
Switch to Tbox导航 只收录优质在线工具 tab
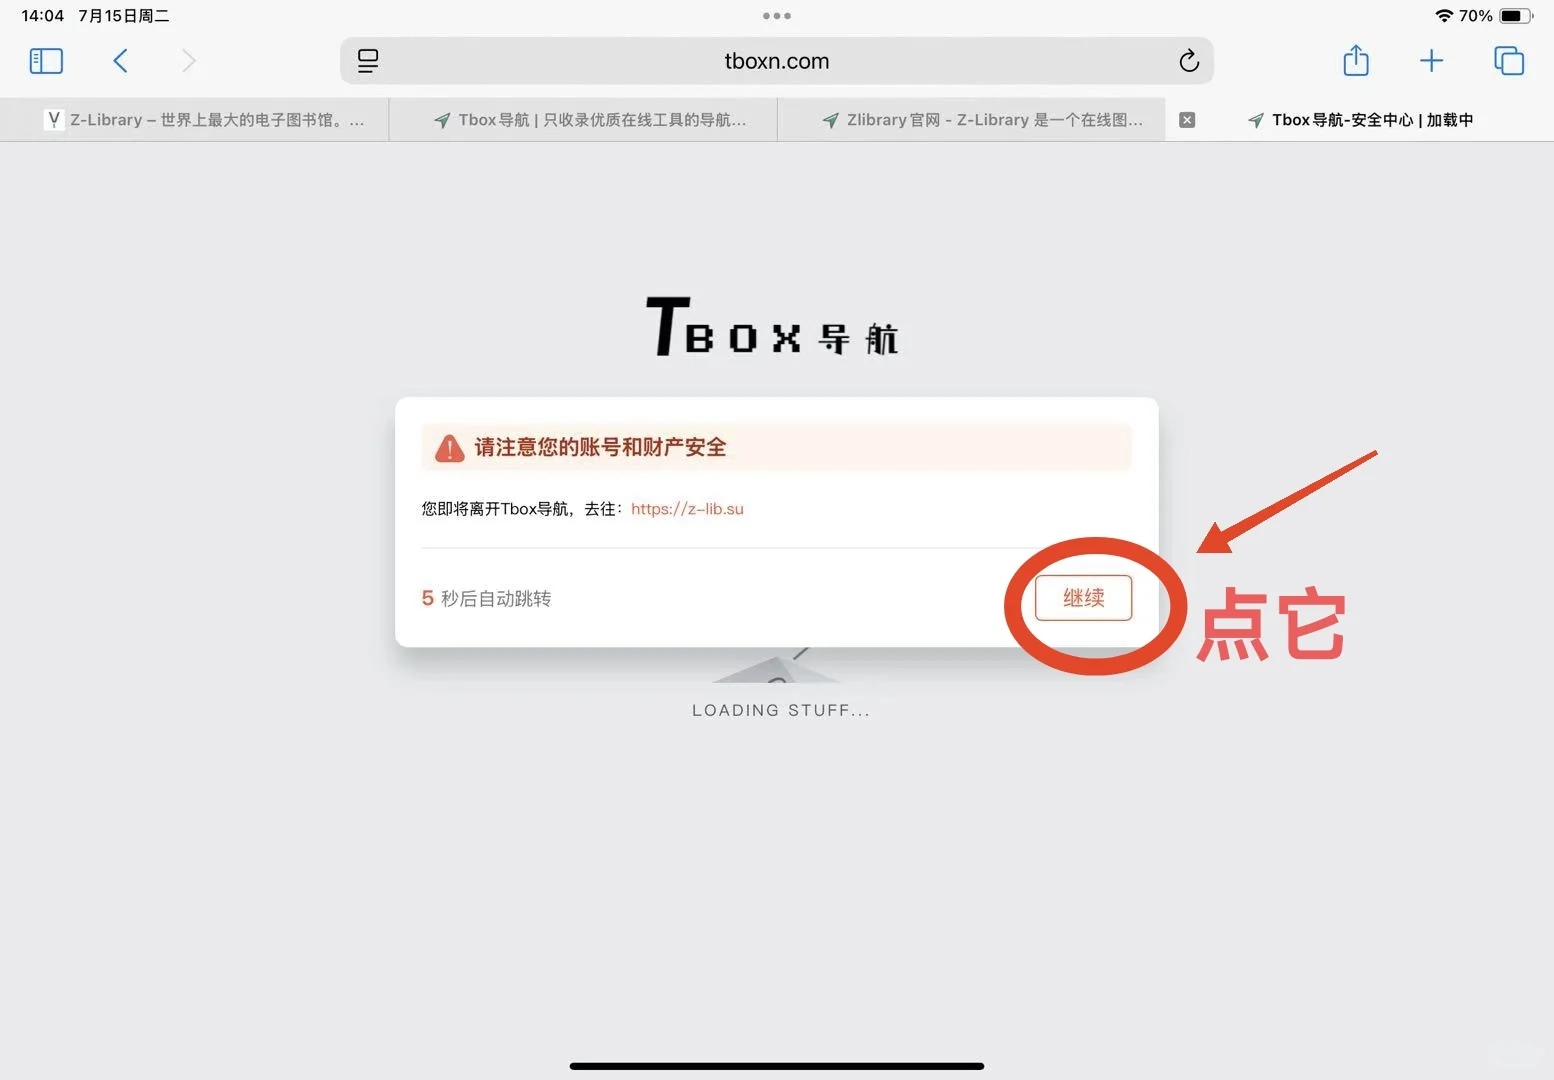pyautogui.click(x=583, y=120)
